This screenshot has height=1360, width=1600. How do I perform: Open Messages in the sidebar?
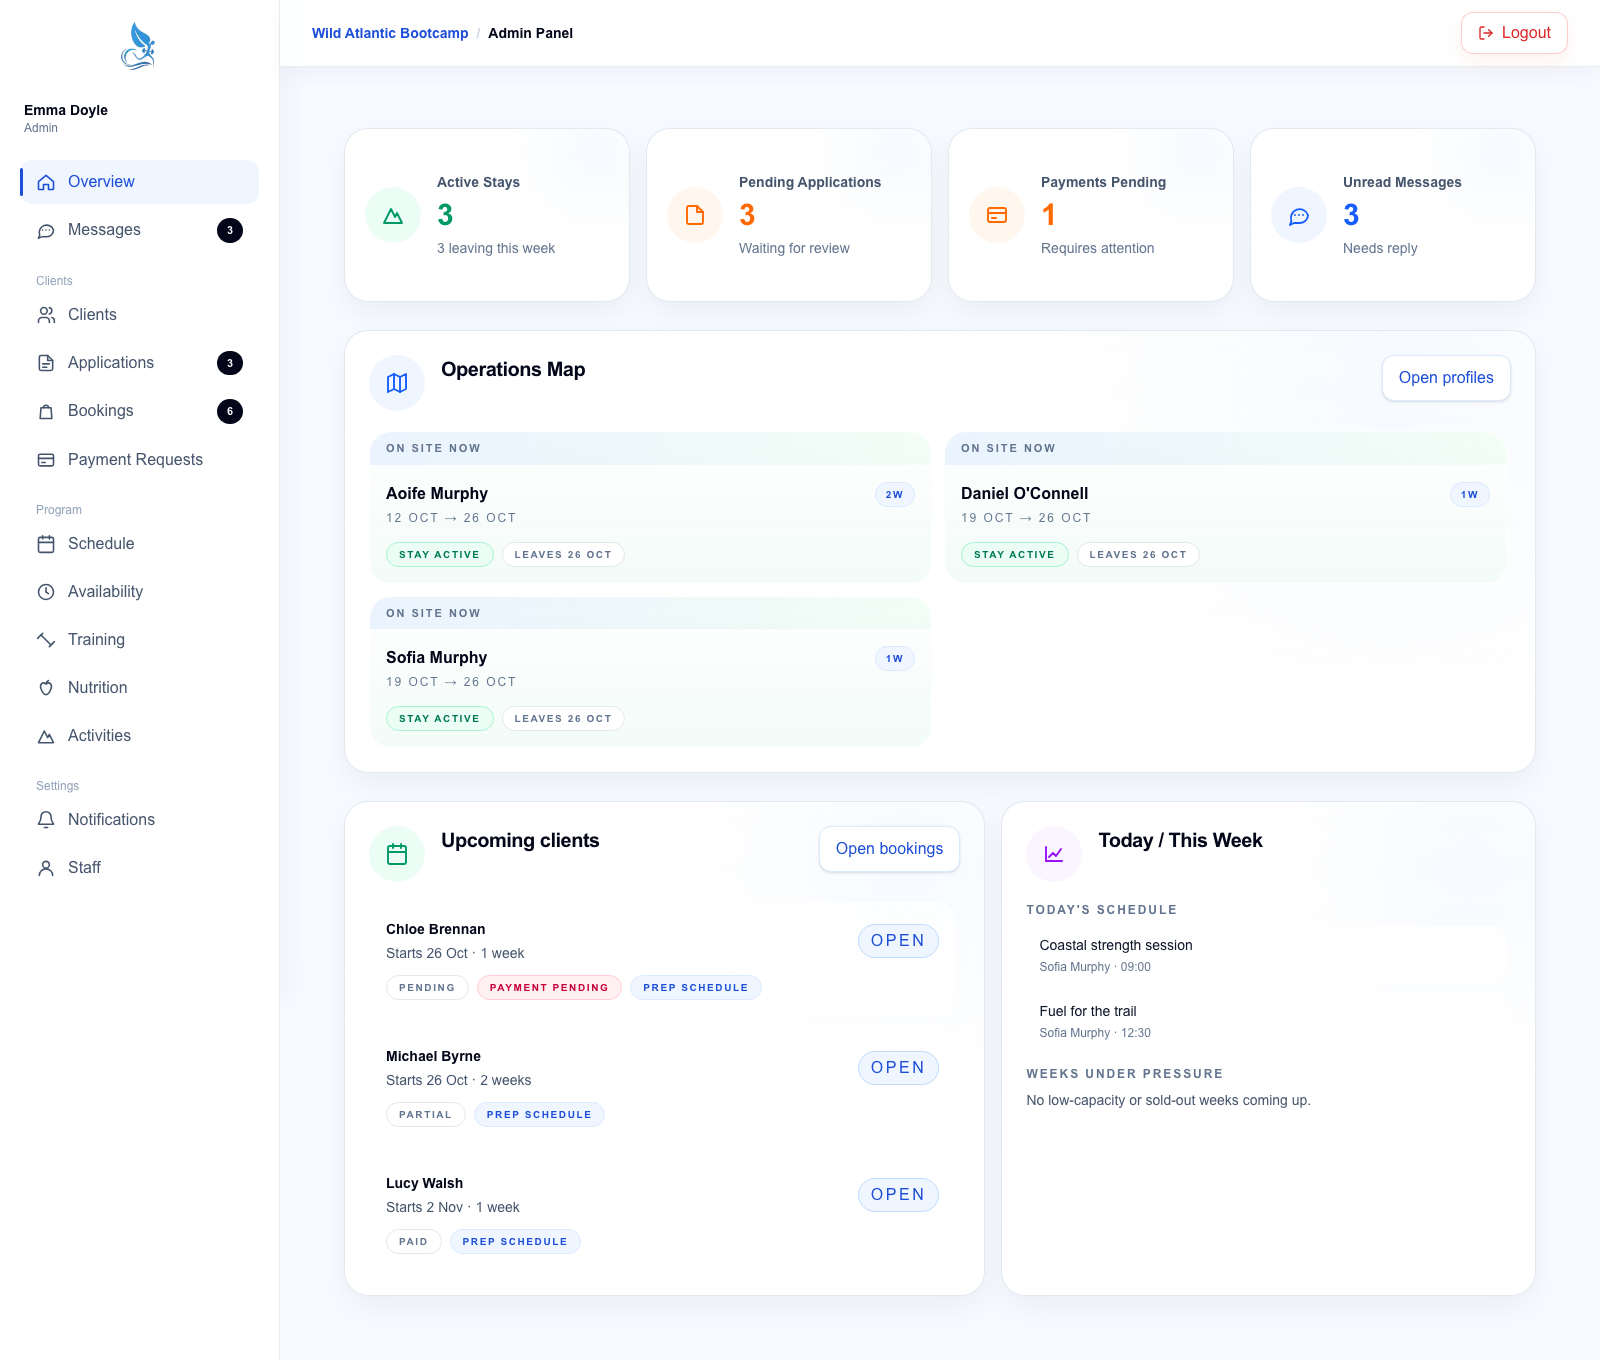pyautogui.click(x=139, y=230)
